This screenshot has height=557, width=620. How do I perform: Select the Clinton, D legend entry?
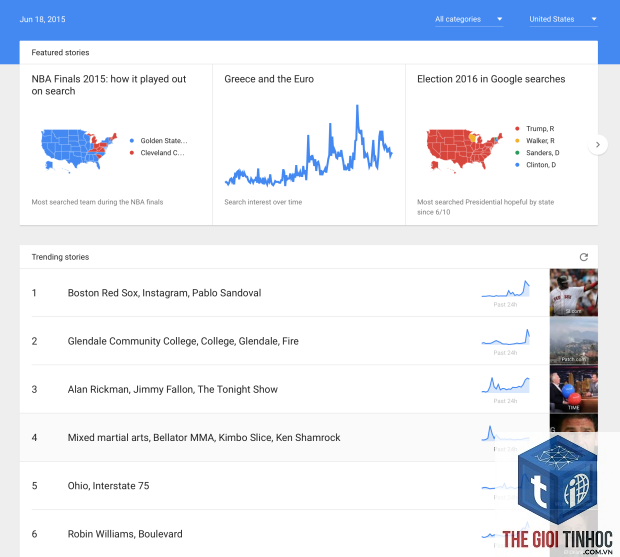[535, 165]
